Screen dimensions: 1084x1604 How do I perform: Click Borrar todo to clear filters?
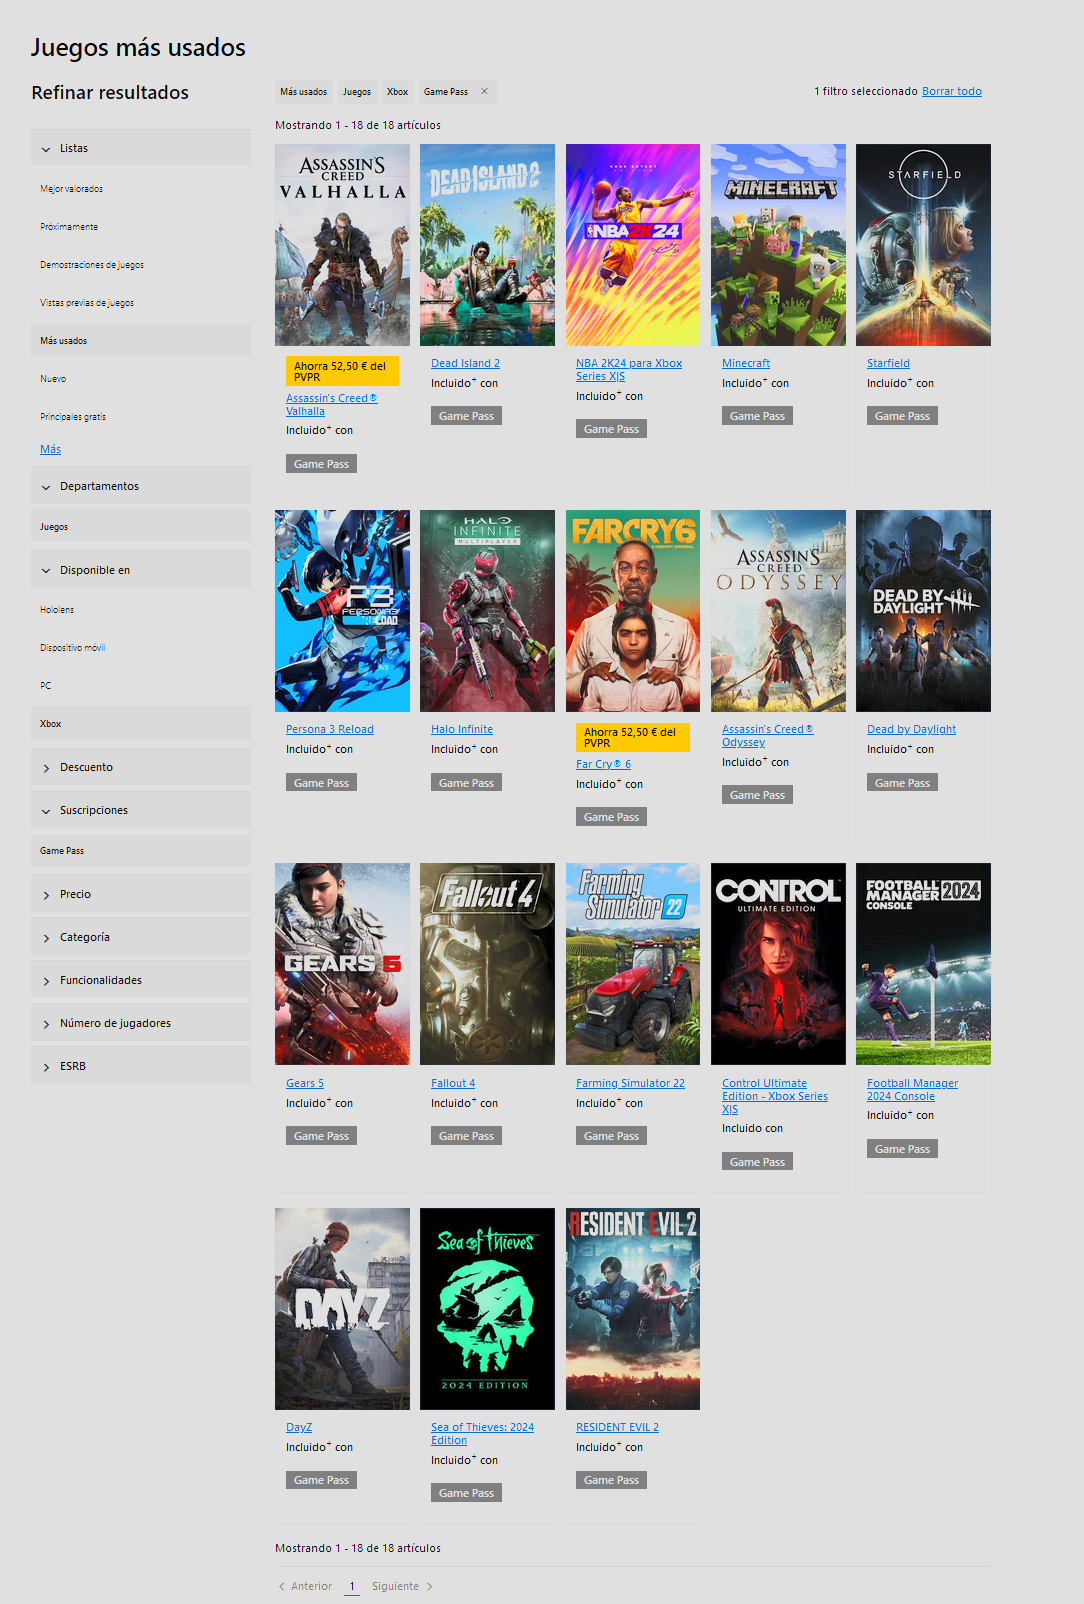click(x=952, y=91)
